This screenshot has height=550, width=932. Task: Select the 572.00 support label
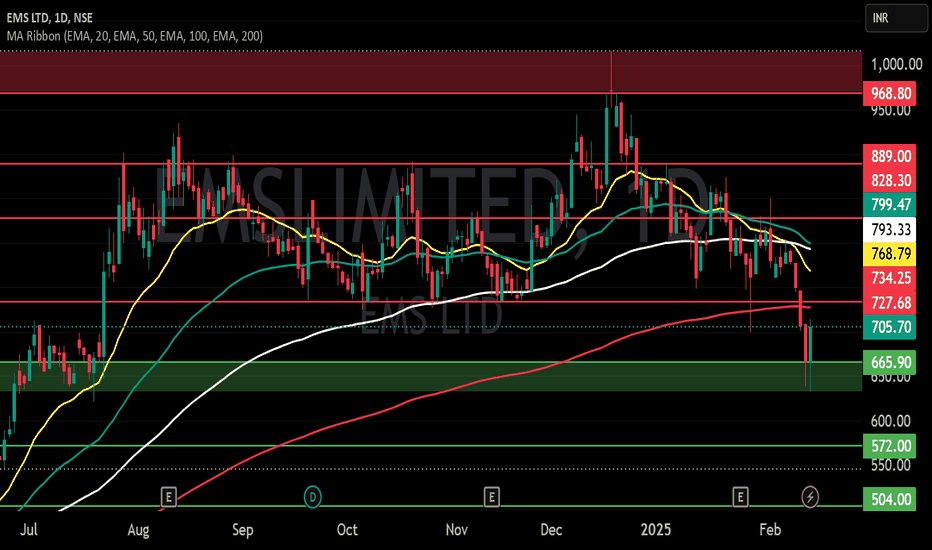pyautogui.click(x=890, y=446)
